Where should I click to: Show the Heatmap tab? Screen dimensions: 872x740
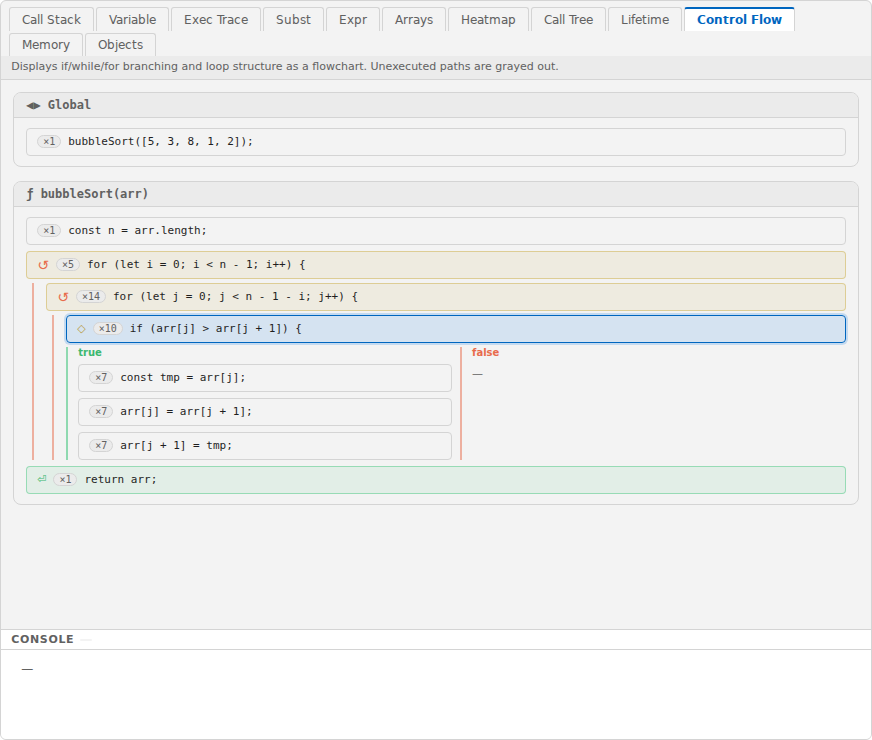[x=488, y=19]
